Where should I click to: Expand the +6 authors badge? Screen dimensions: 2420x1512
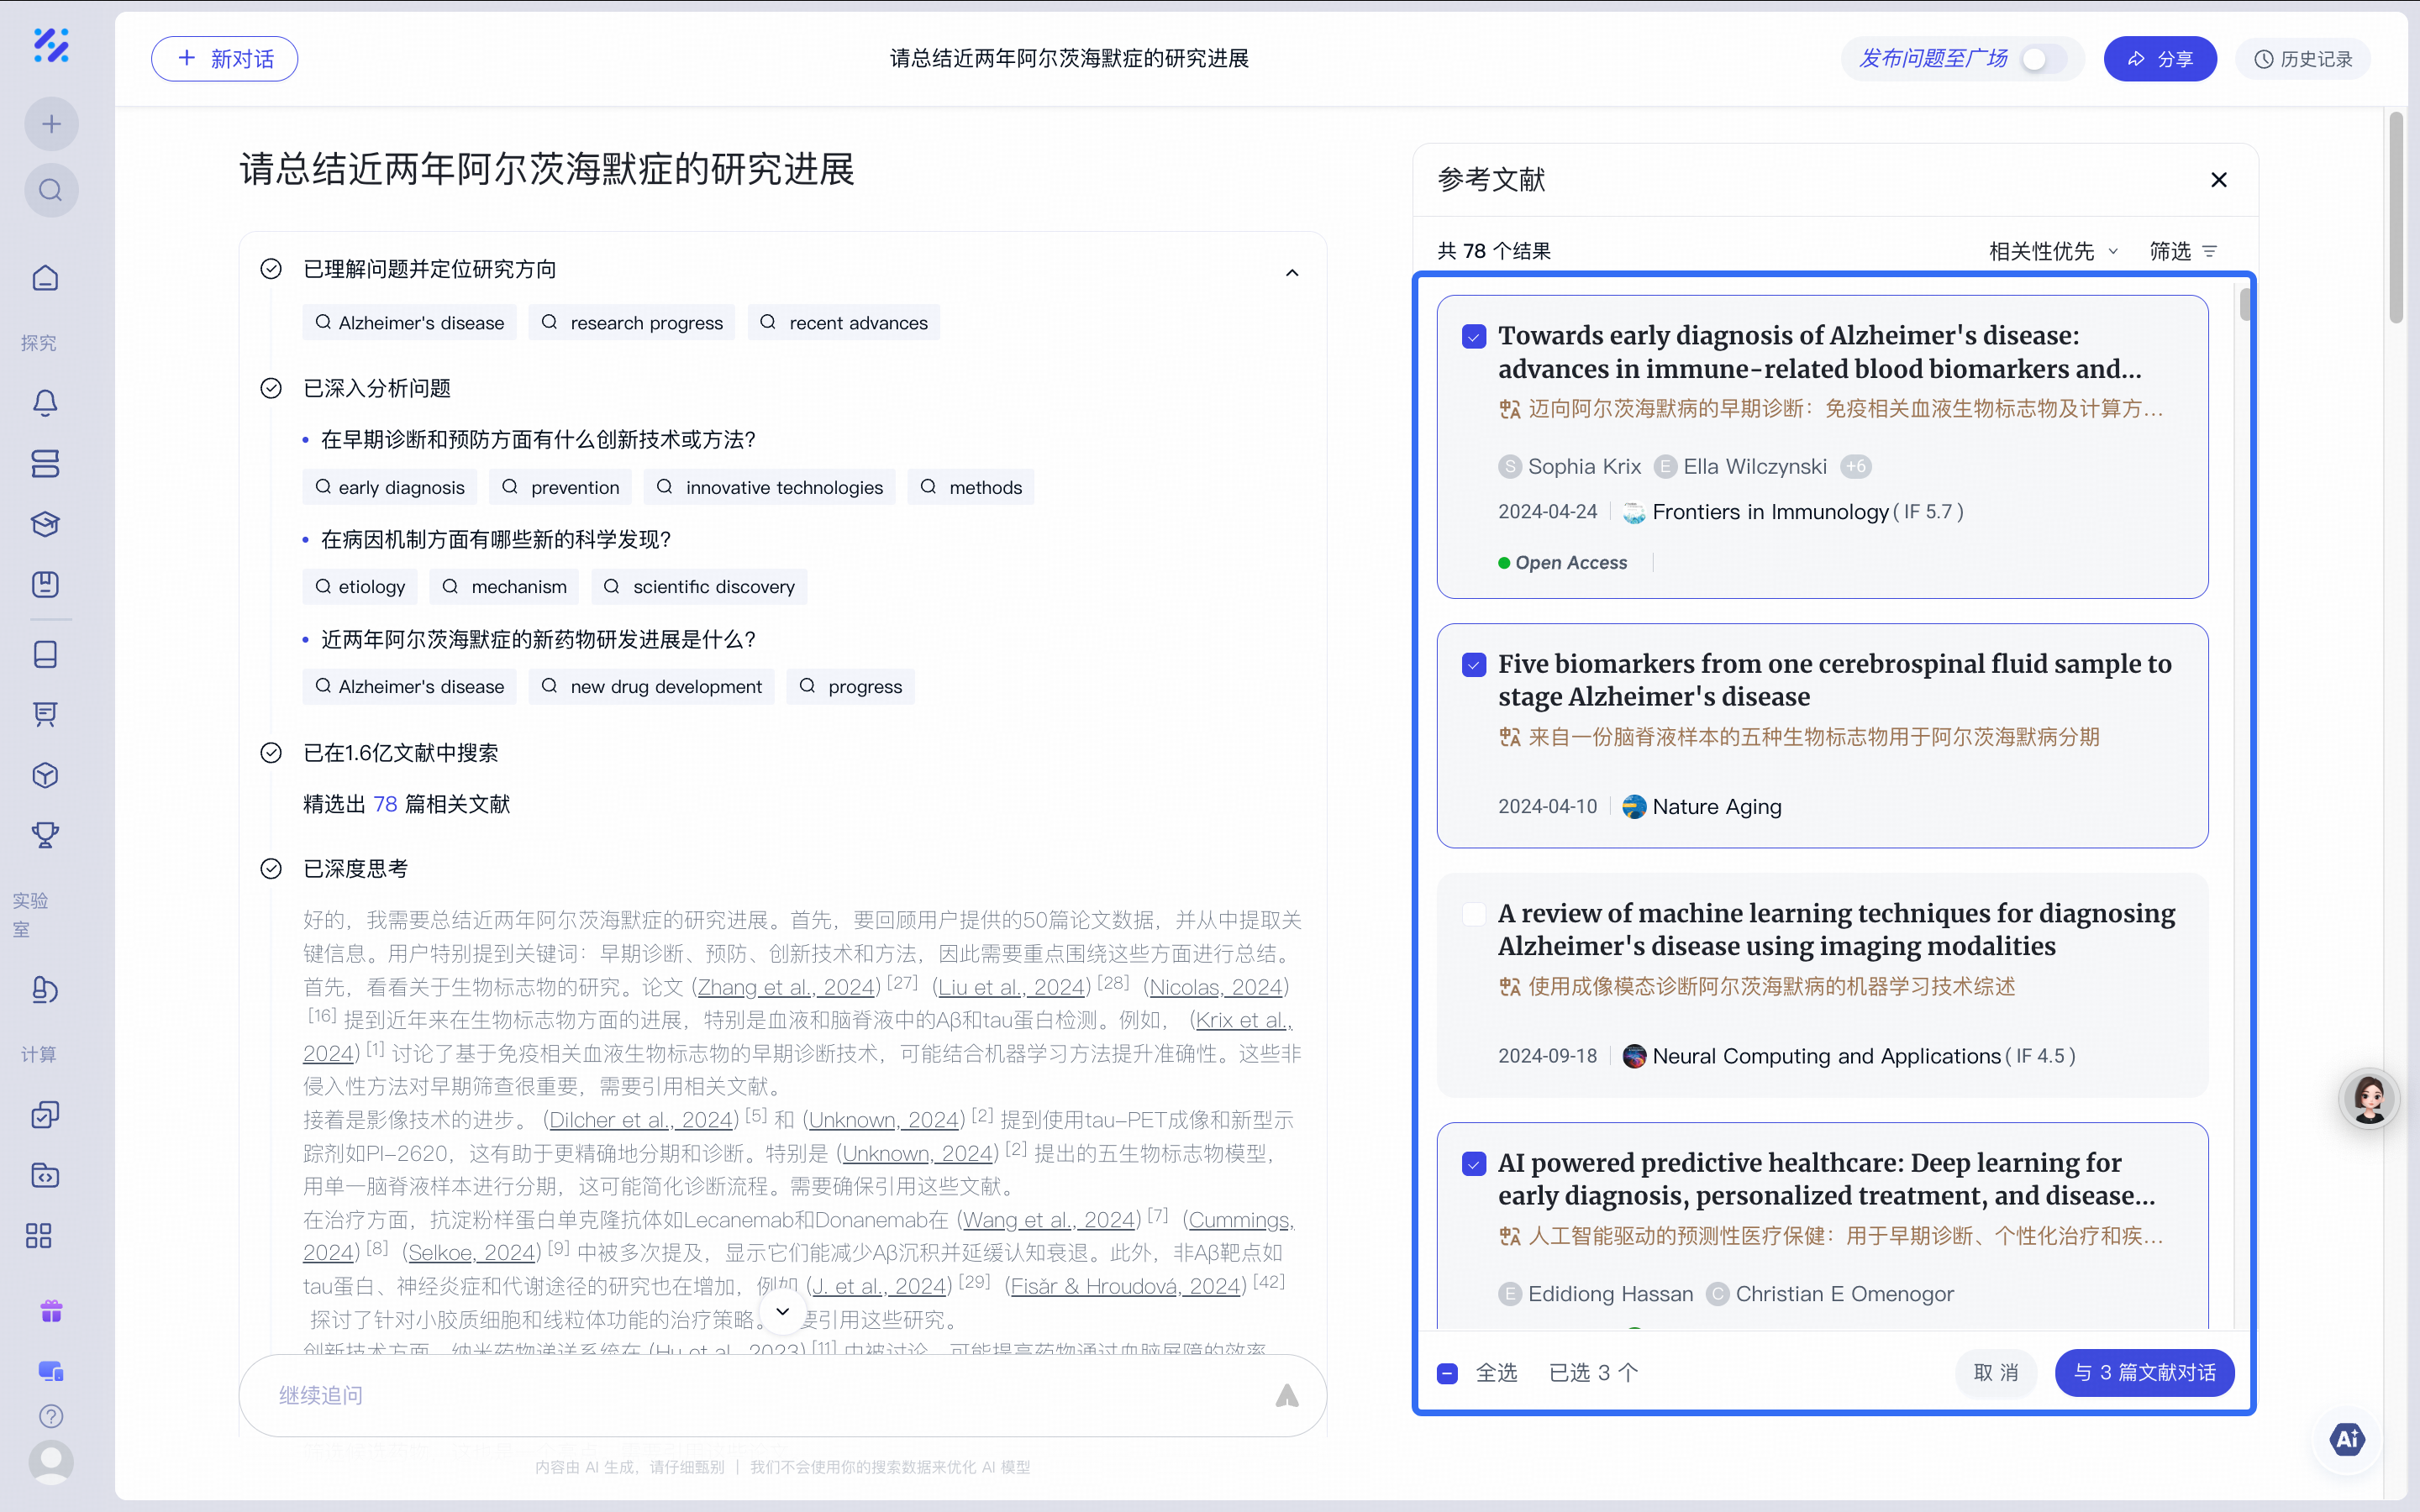click(1856, 467)
